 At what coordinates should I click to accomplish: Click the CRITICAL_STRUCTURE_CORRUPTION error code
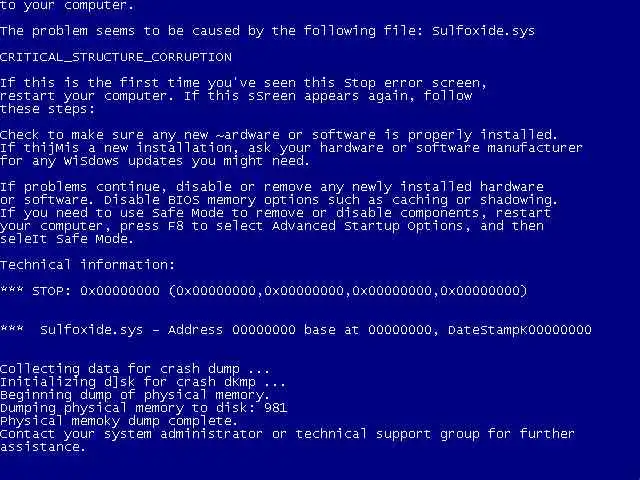click(116, 57)
